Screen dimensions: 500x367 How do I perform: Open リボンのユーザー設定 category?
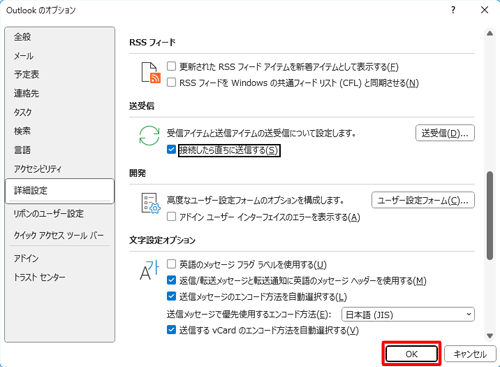(x=60, y=213)
